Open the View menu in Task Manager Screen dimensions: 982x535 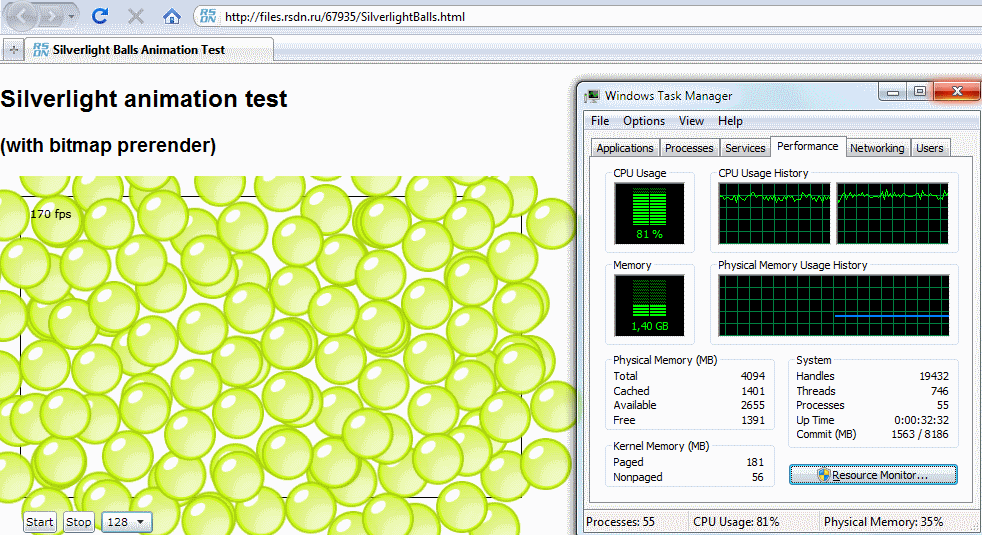tap(691, 121)
